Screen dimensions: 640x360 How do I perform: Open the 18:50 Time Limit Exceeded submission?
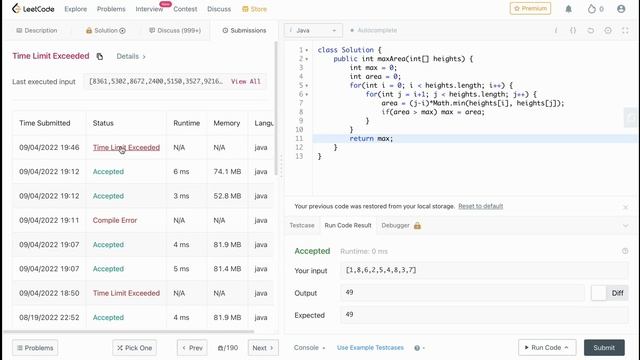click(126, 293)
